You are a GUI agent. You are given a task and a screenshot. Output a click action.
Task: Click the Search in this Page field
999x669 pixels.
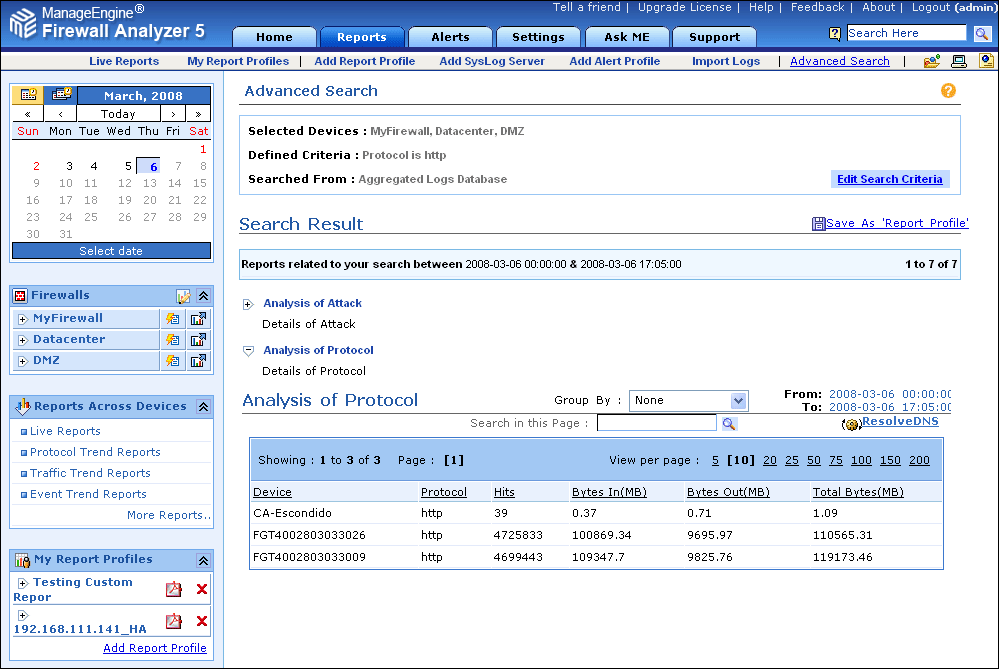tap(656, 424)
